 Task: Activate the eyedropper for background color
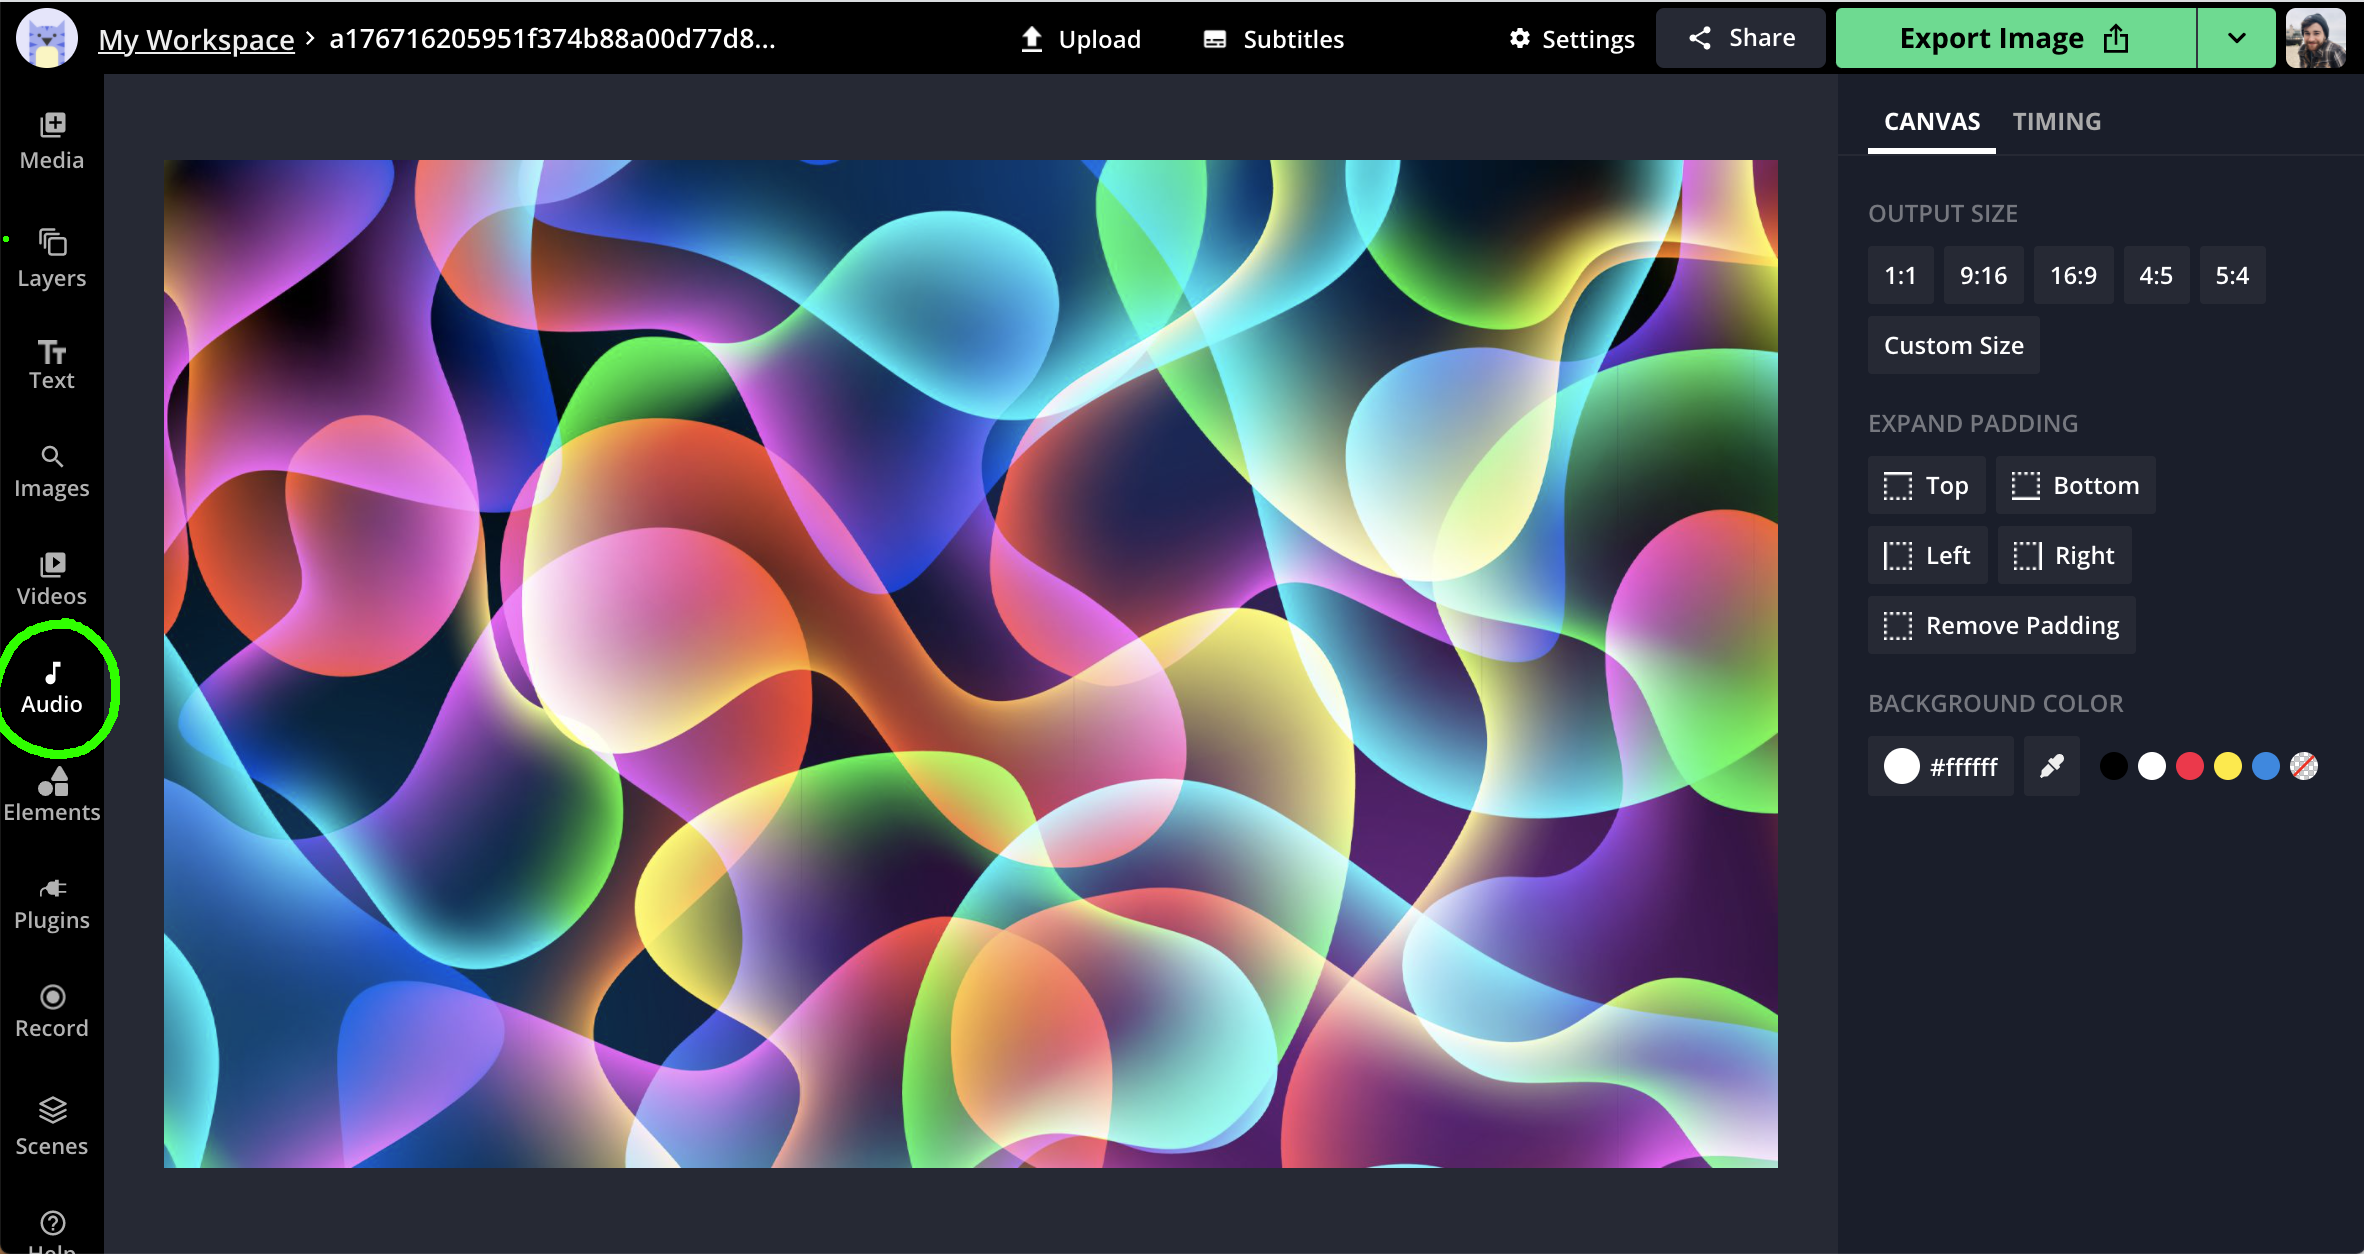coord(2051,766)
